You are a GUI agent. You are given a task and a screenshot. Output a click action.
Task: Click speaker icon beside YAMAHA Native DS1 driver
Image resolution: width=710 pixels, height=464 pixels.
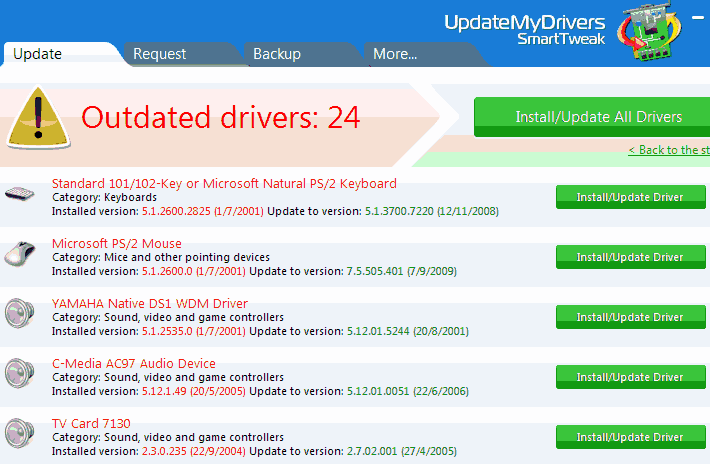[19, 313]
